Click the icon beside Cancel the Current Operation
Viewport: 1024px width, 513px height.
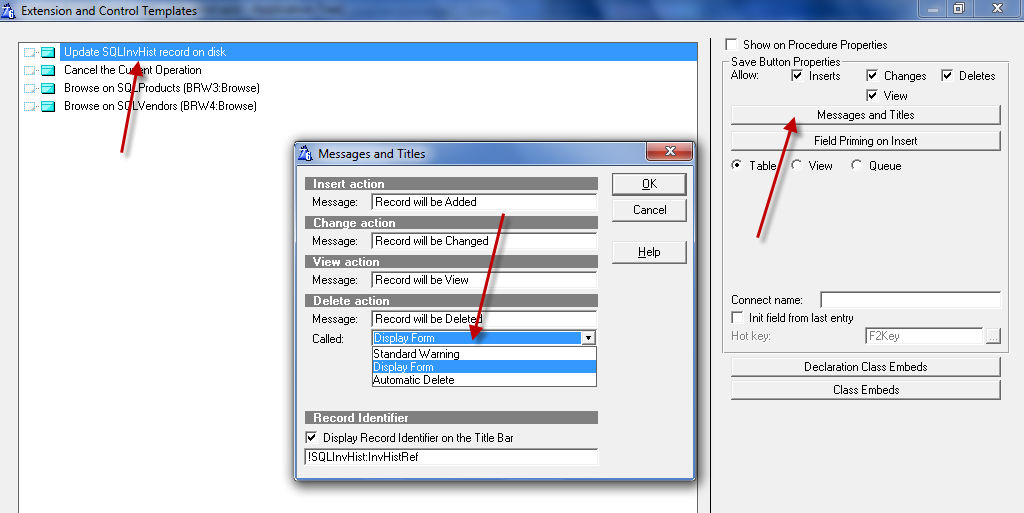pos(47,70)
